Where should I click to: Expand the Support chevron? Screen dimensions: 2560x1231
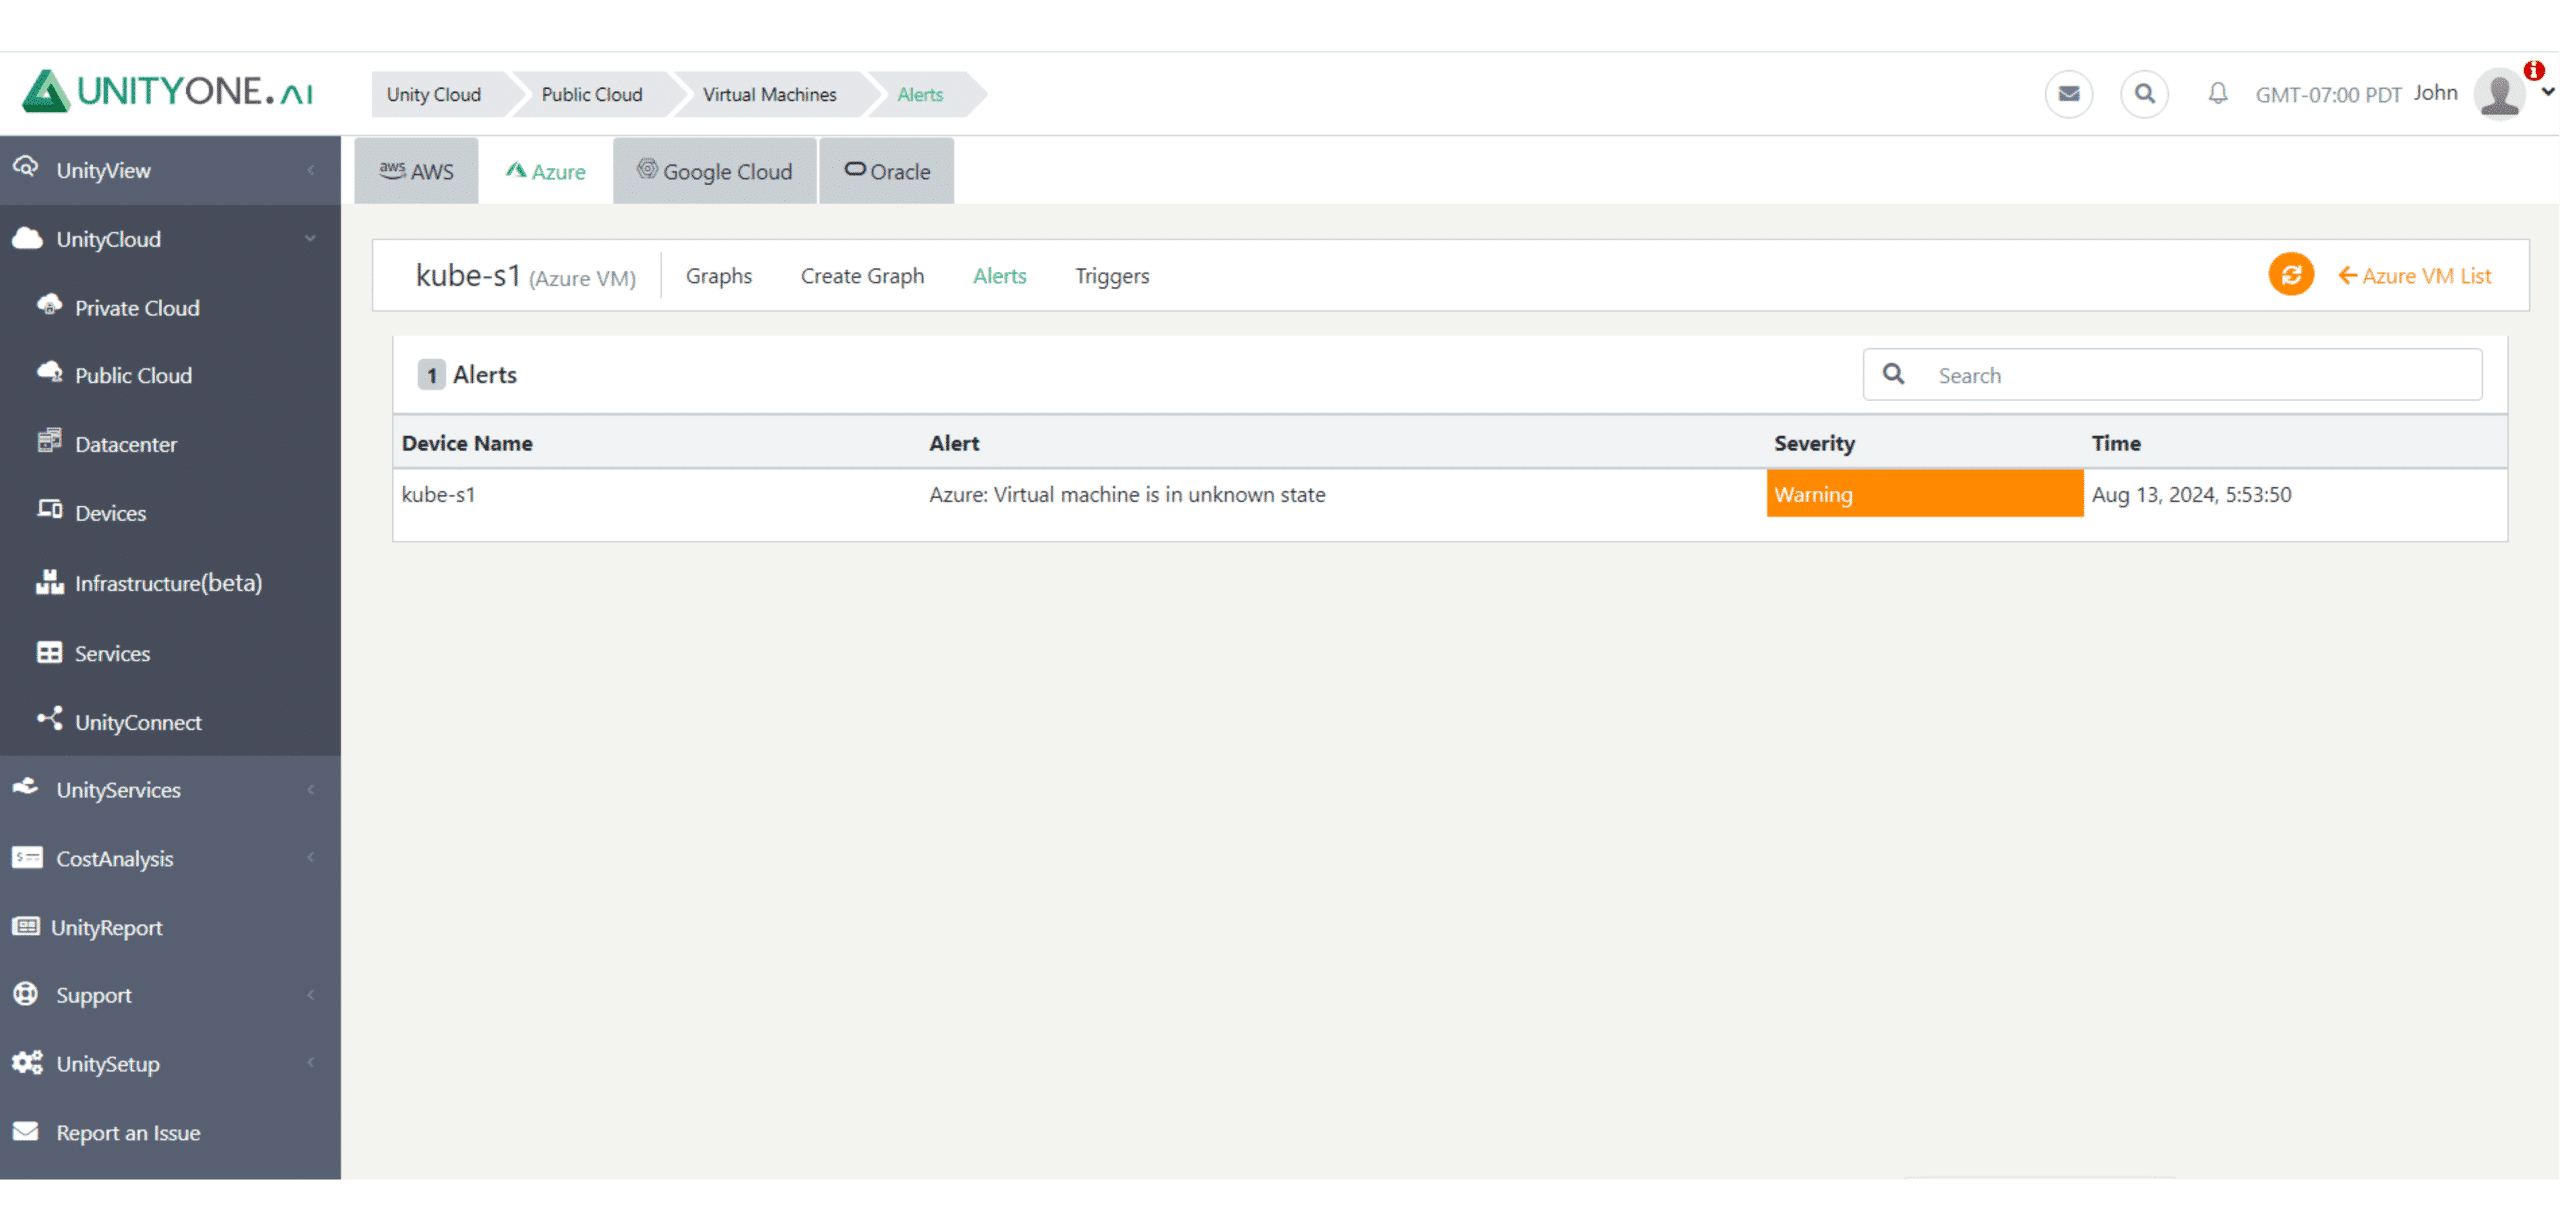click(x=311, y=995)
